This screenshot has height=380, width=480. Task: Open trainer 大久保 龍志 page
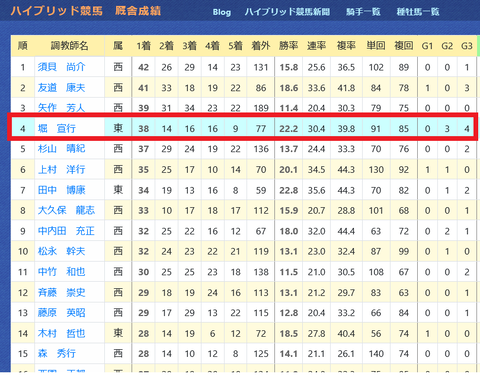66,210
